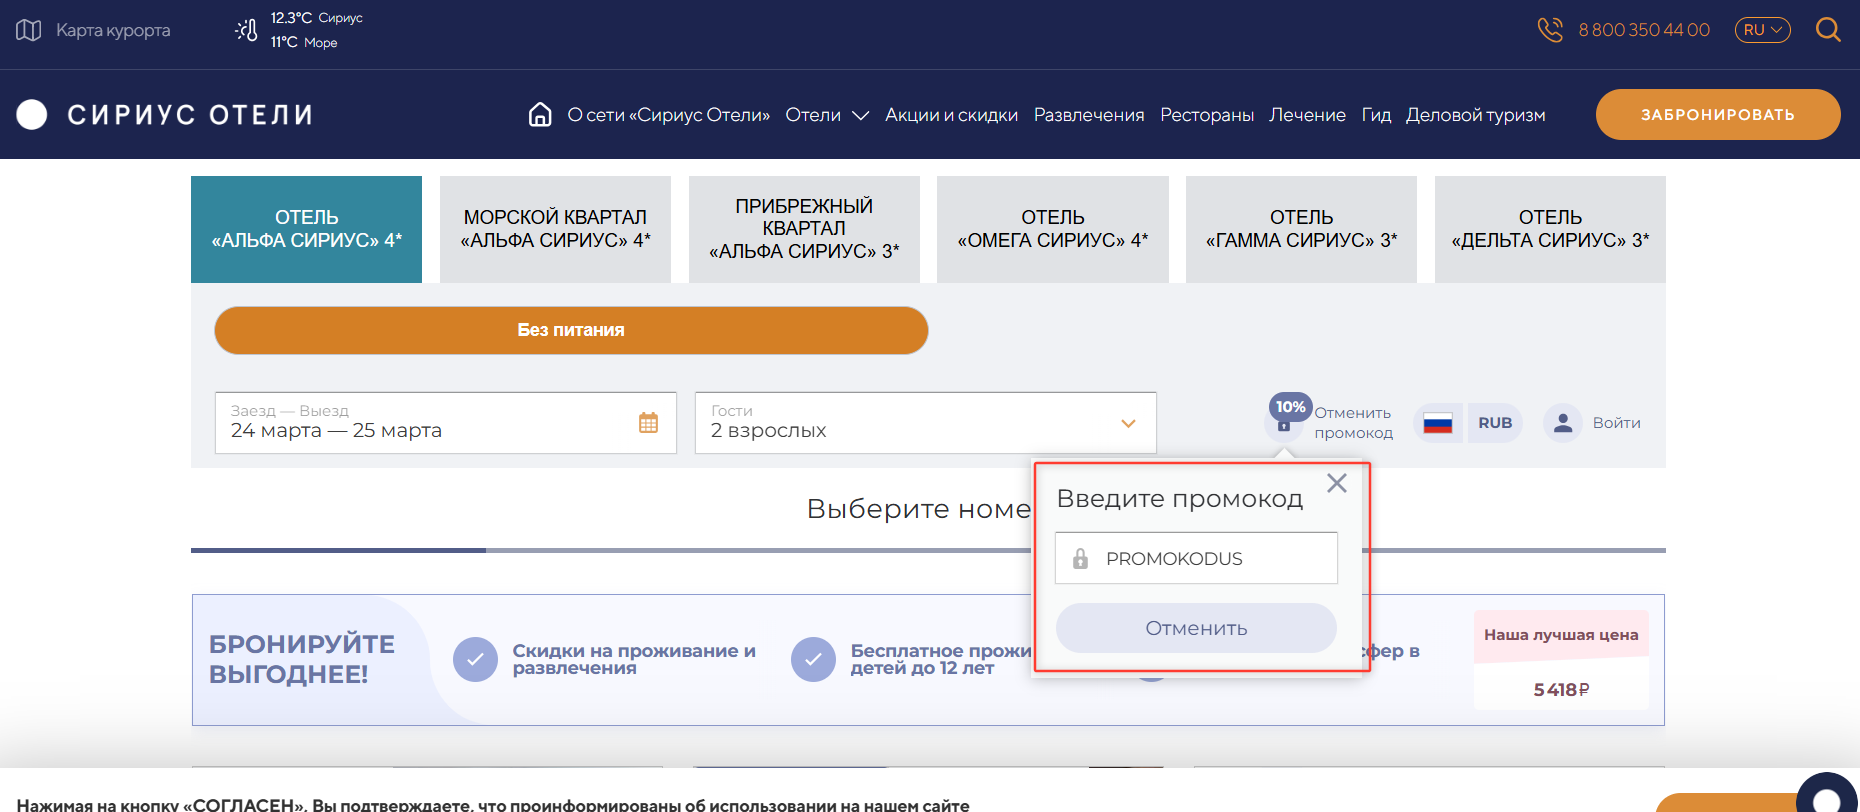Open the RUB currency selector
1860x812 pixels.
[x=1495, y=423]
